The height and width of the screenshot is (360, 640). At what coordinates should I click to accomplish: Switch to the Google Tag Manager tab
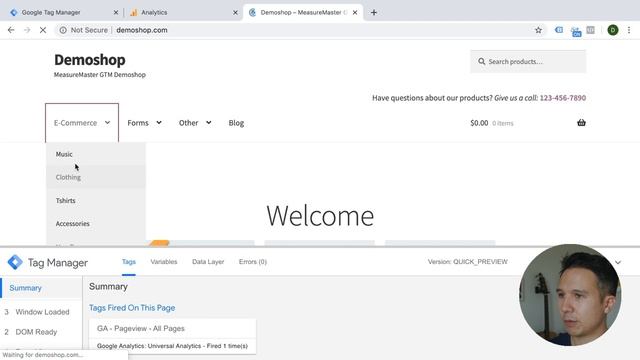point(51,12)
